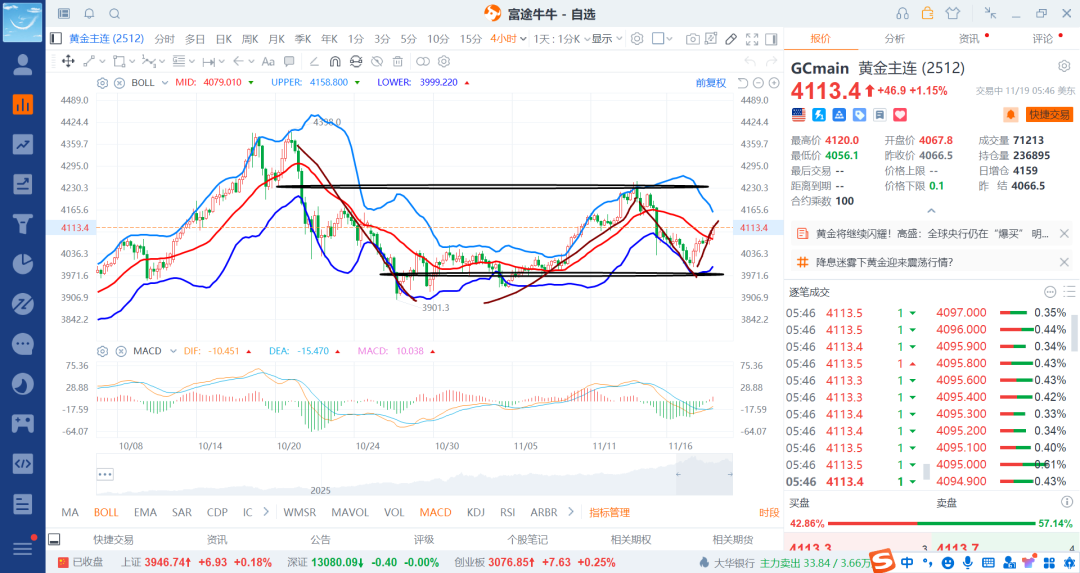Viewport: 1080px width, 573px height.
Task: Click the notification bell icon in title bar
Action: (90, 14)
